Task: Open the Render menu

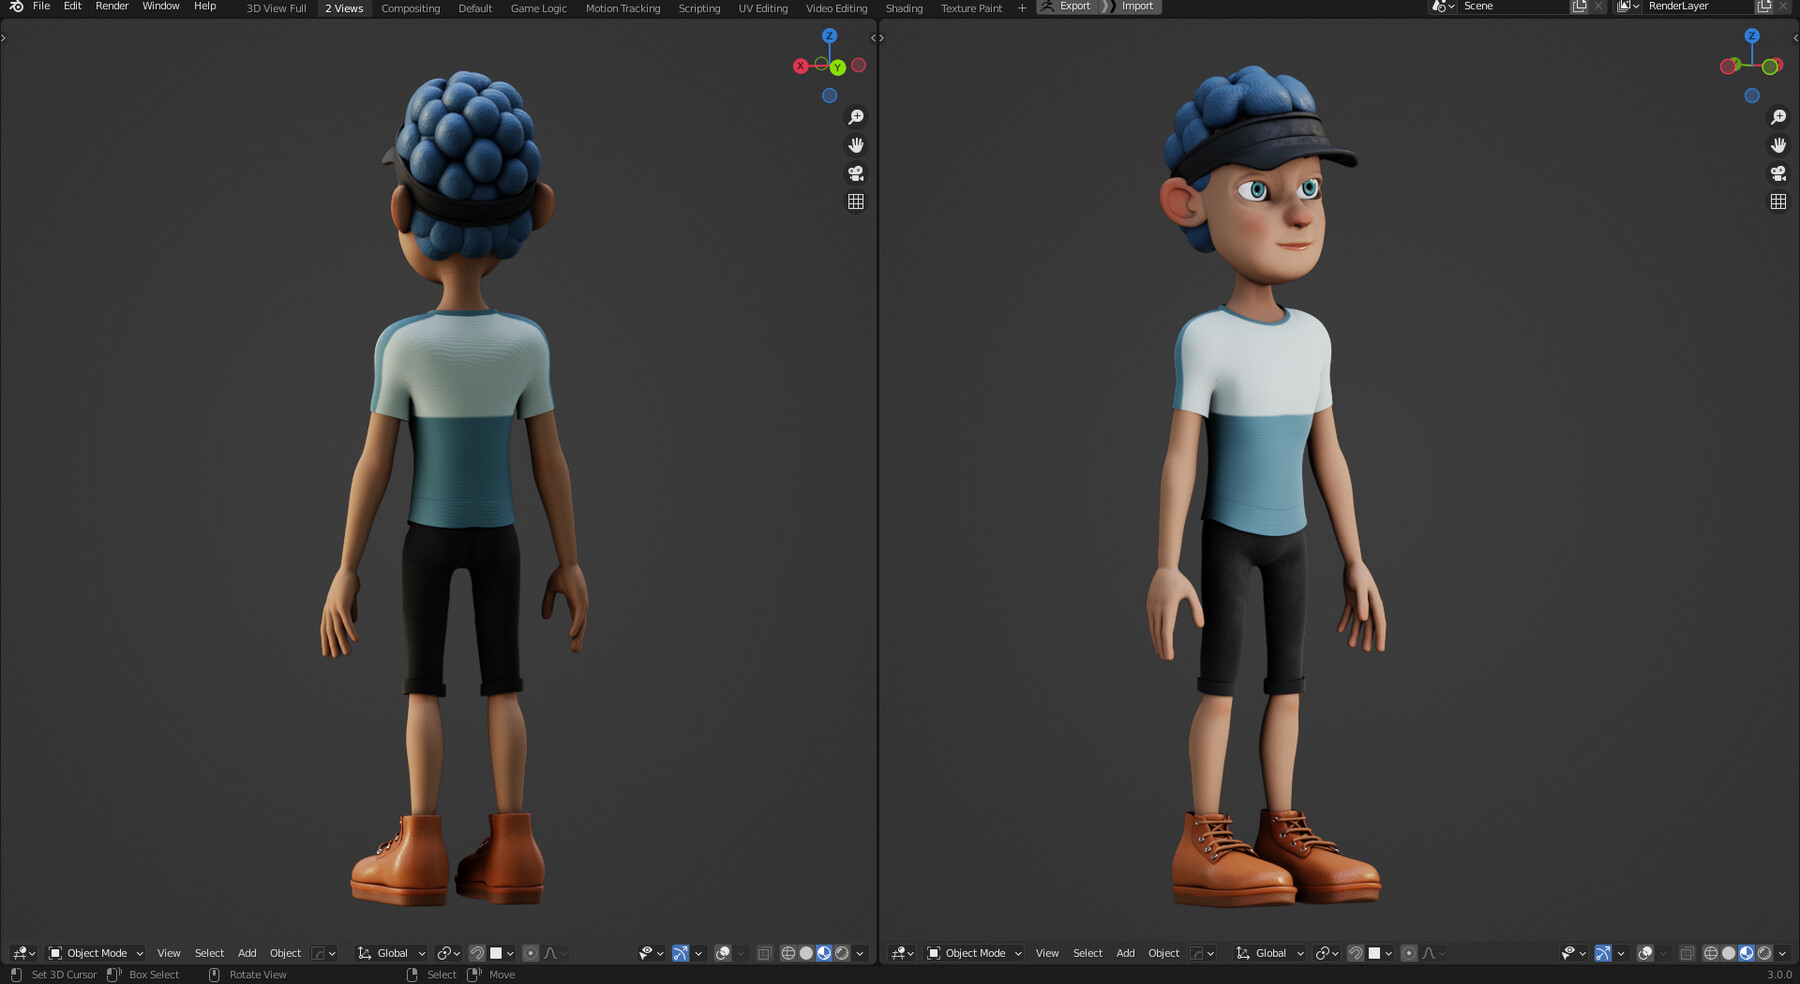Action: click(112, 6)
